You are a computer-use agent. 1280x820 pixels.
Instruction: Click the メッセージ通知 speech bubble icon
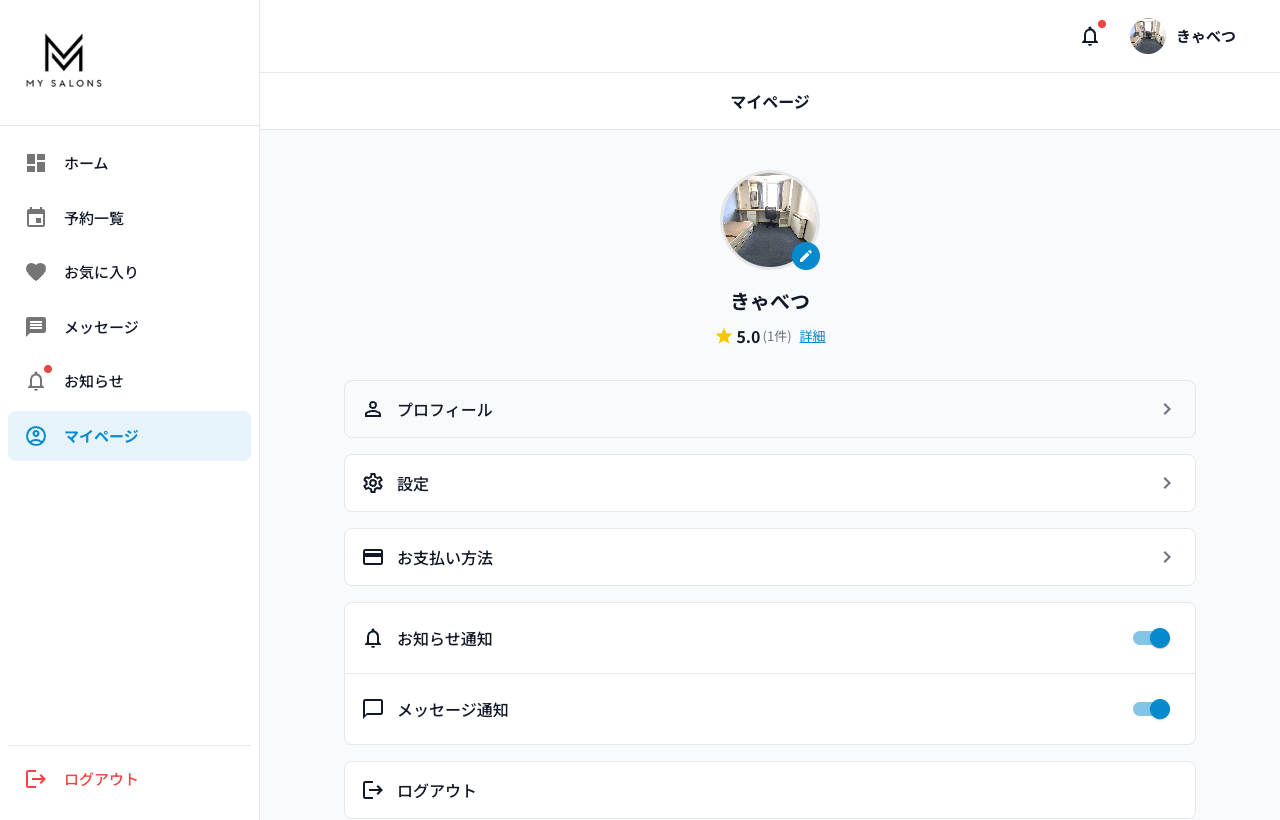373,709
